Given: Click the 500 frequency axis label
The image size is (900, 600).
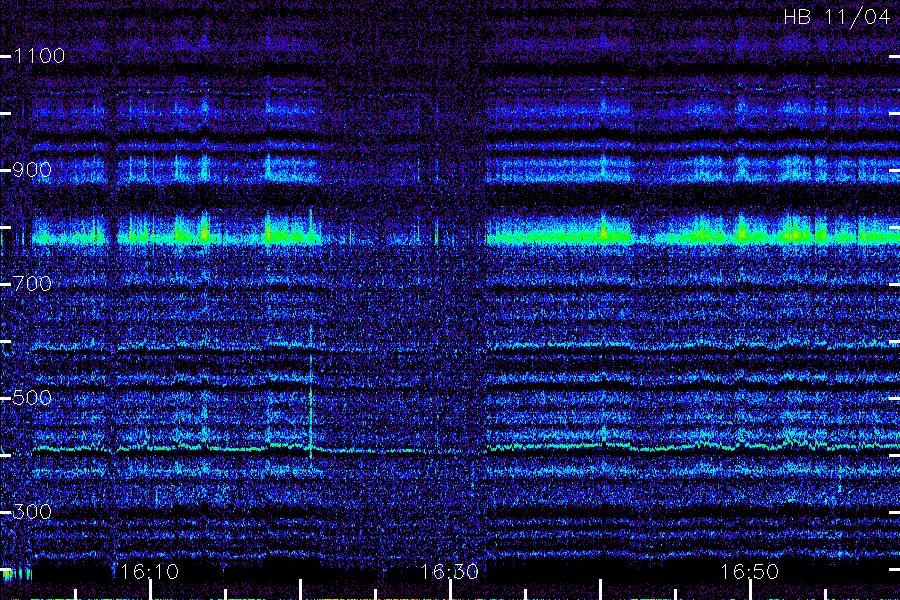Looking at the screenshot, I should point(32,397).
